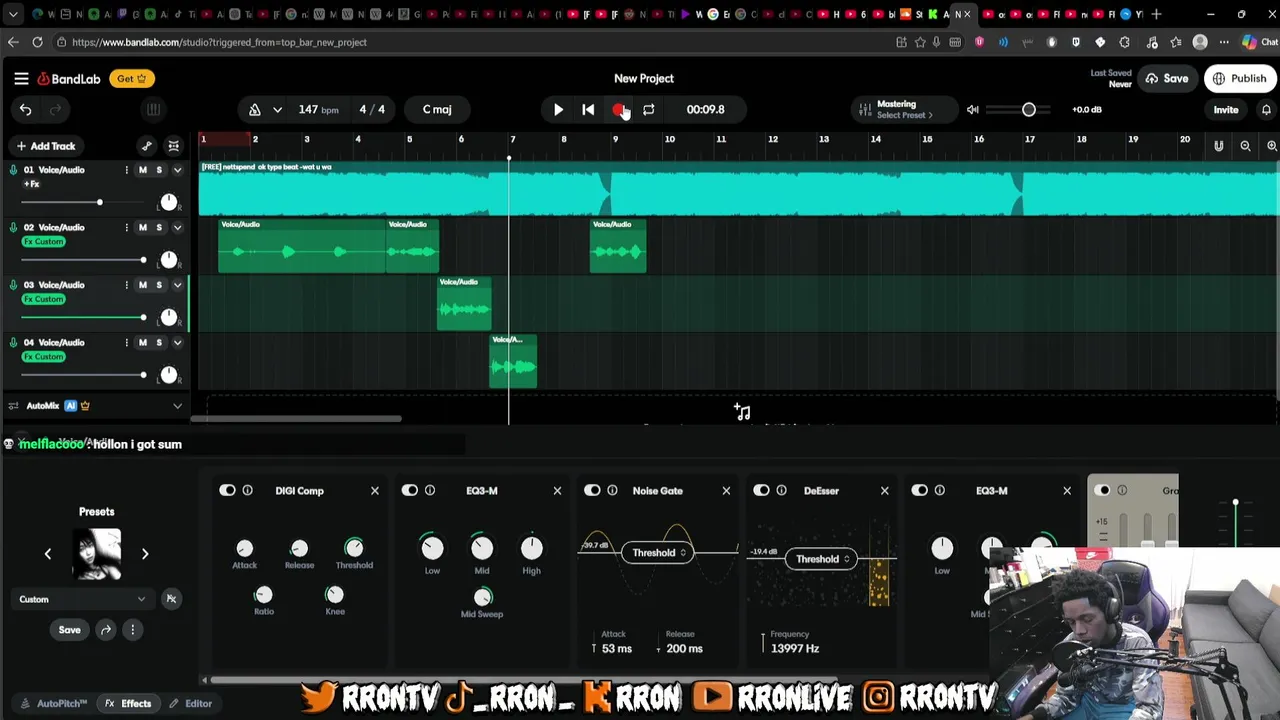The height and width of the screenshot is (720, 1280).
Task: Click the add-loop music note icon
Action: (742, 412)
